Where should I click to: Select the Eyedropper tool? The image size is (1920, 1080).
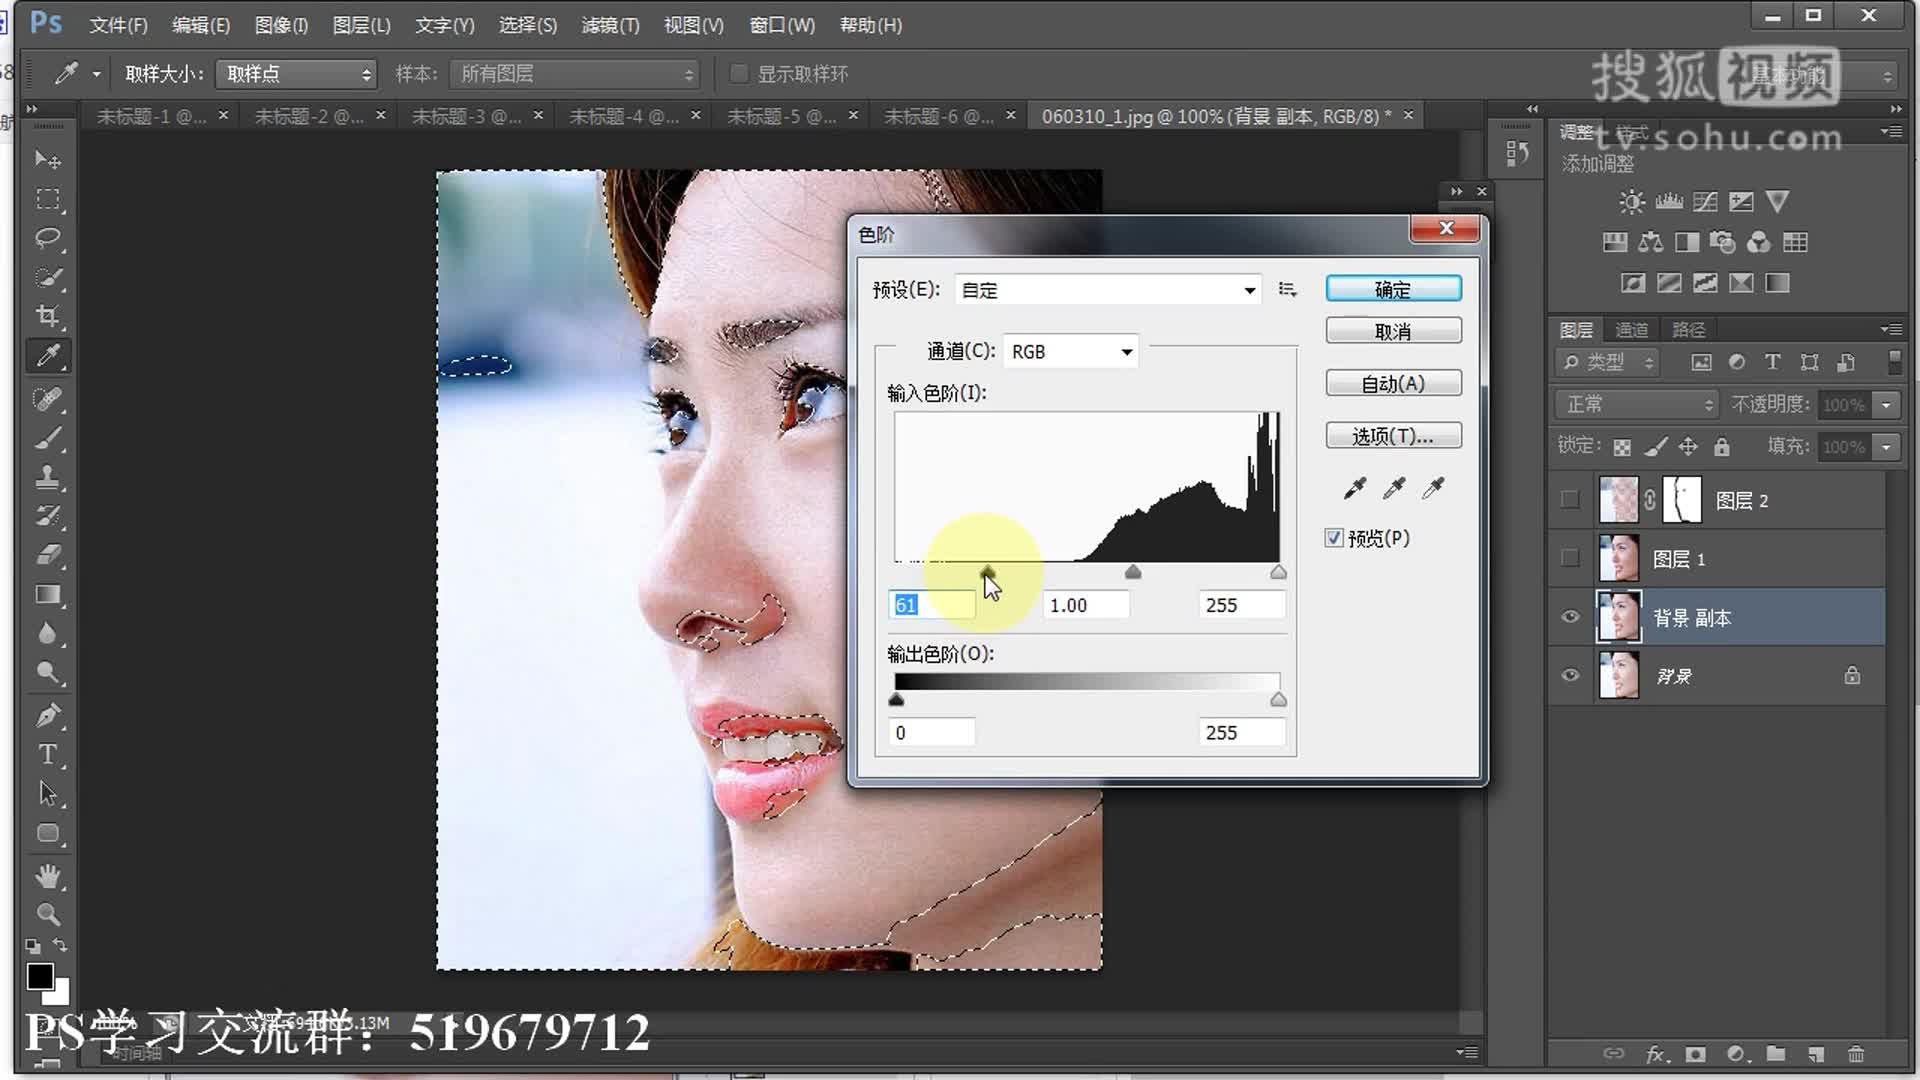click(x=47, y=356)
